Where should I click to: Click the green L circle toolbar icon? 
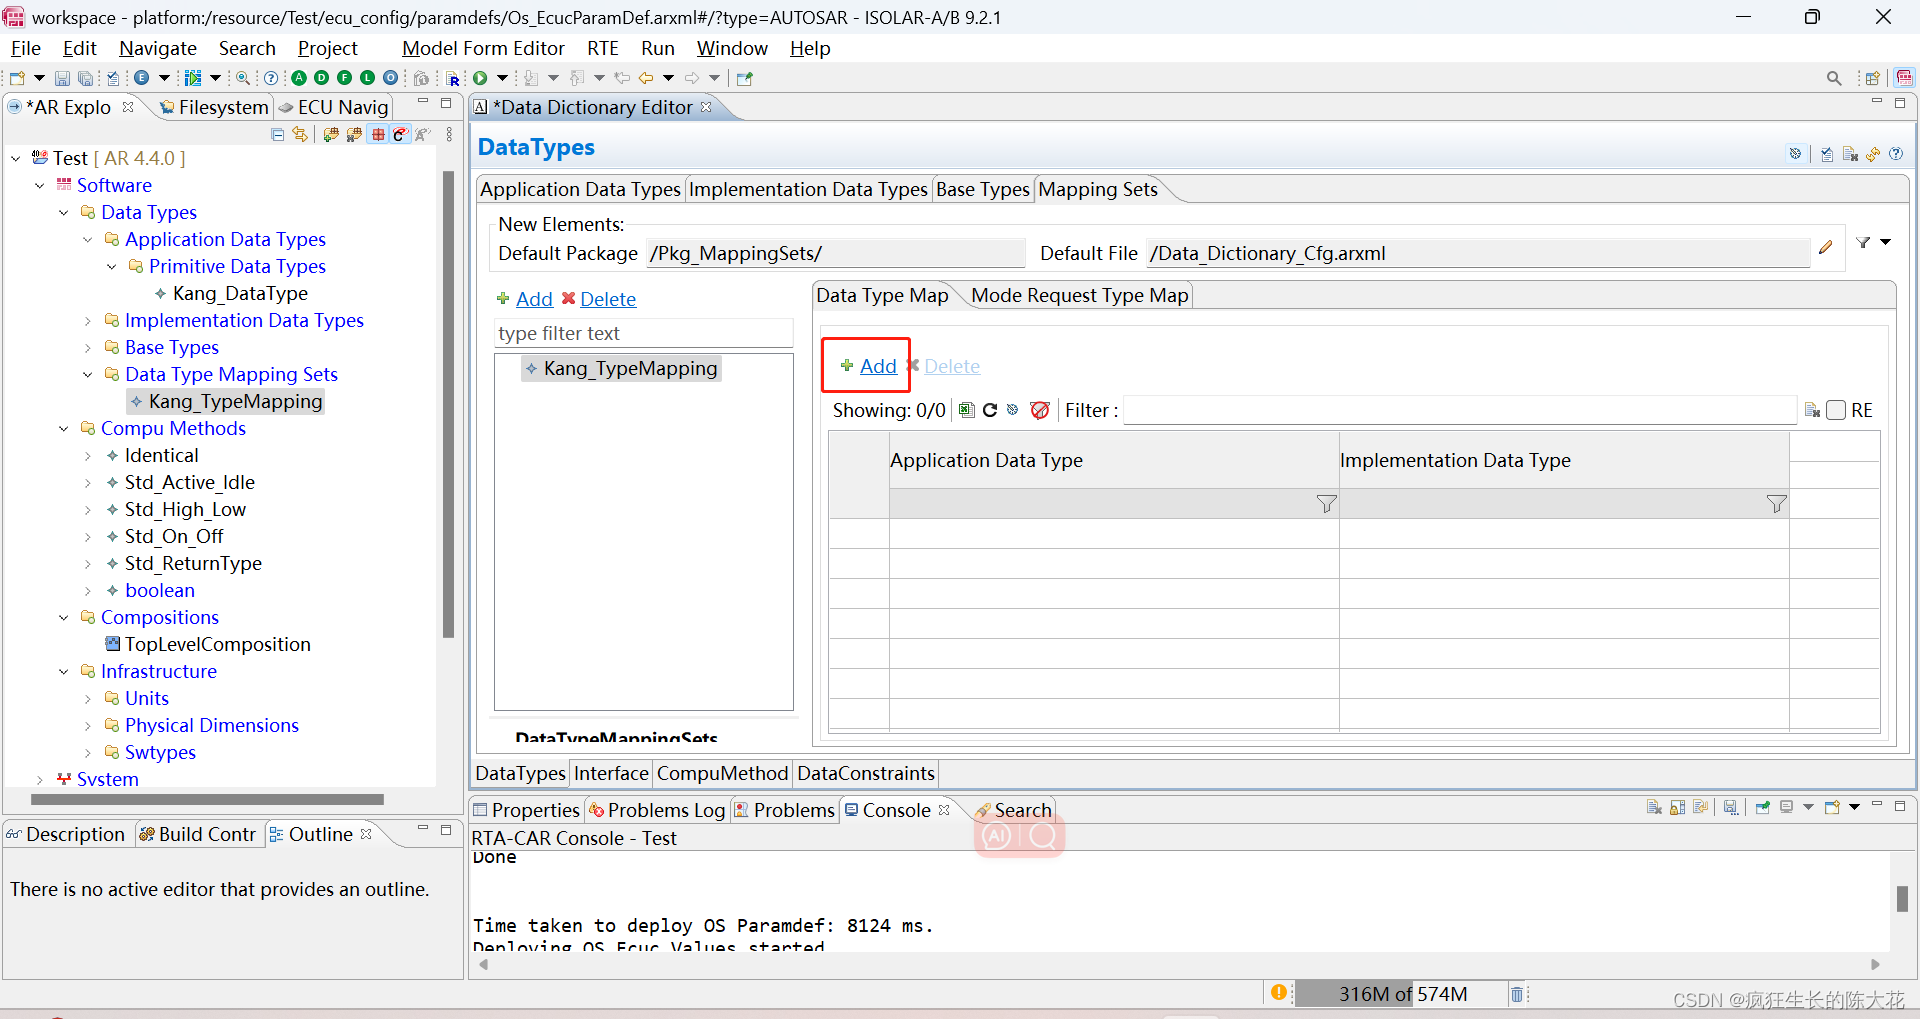(367, 78)
